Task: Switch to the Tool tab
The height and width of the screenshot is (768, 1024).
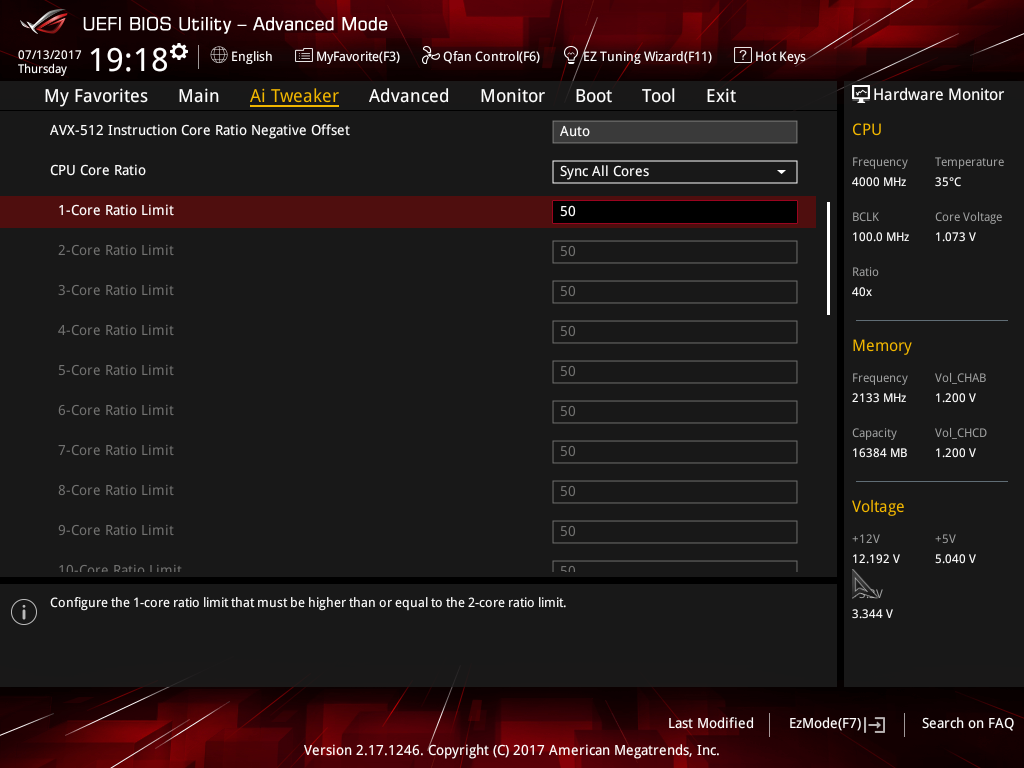Action: [x=658, y=96]
